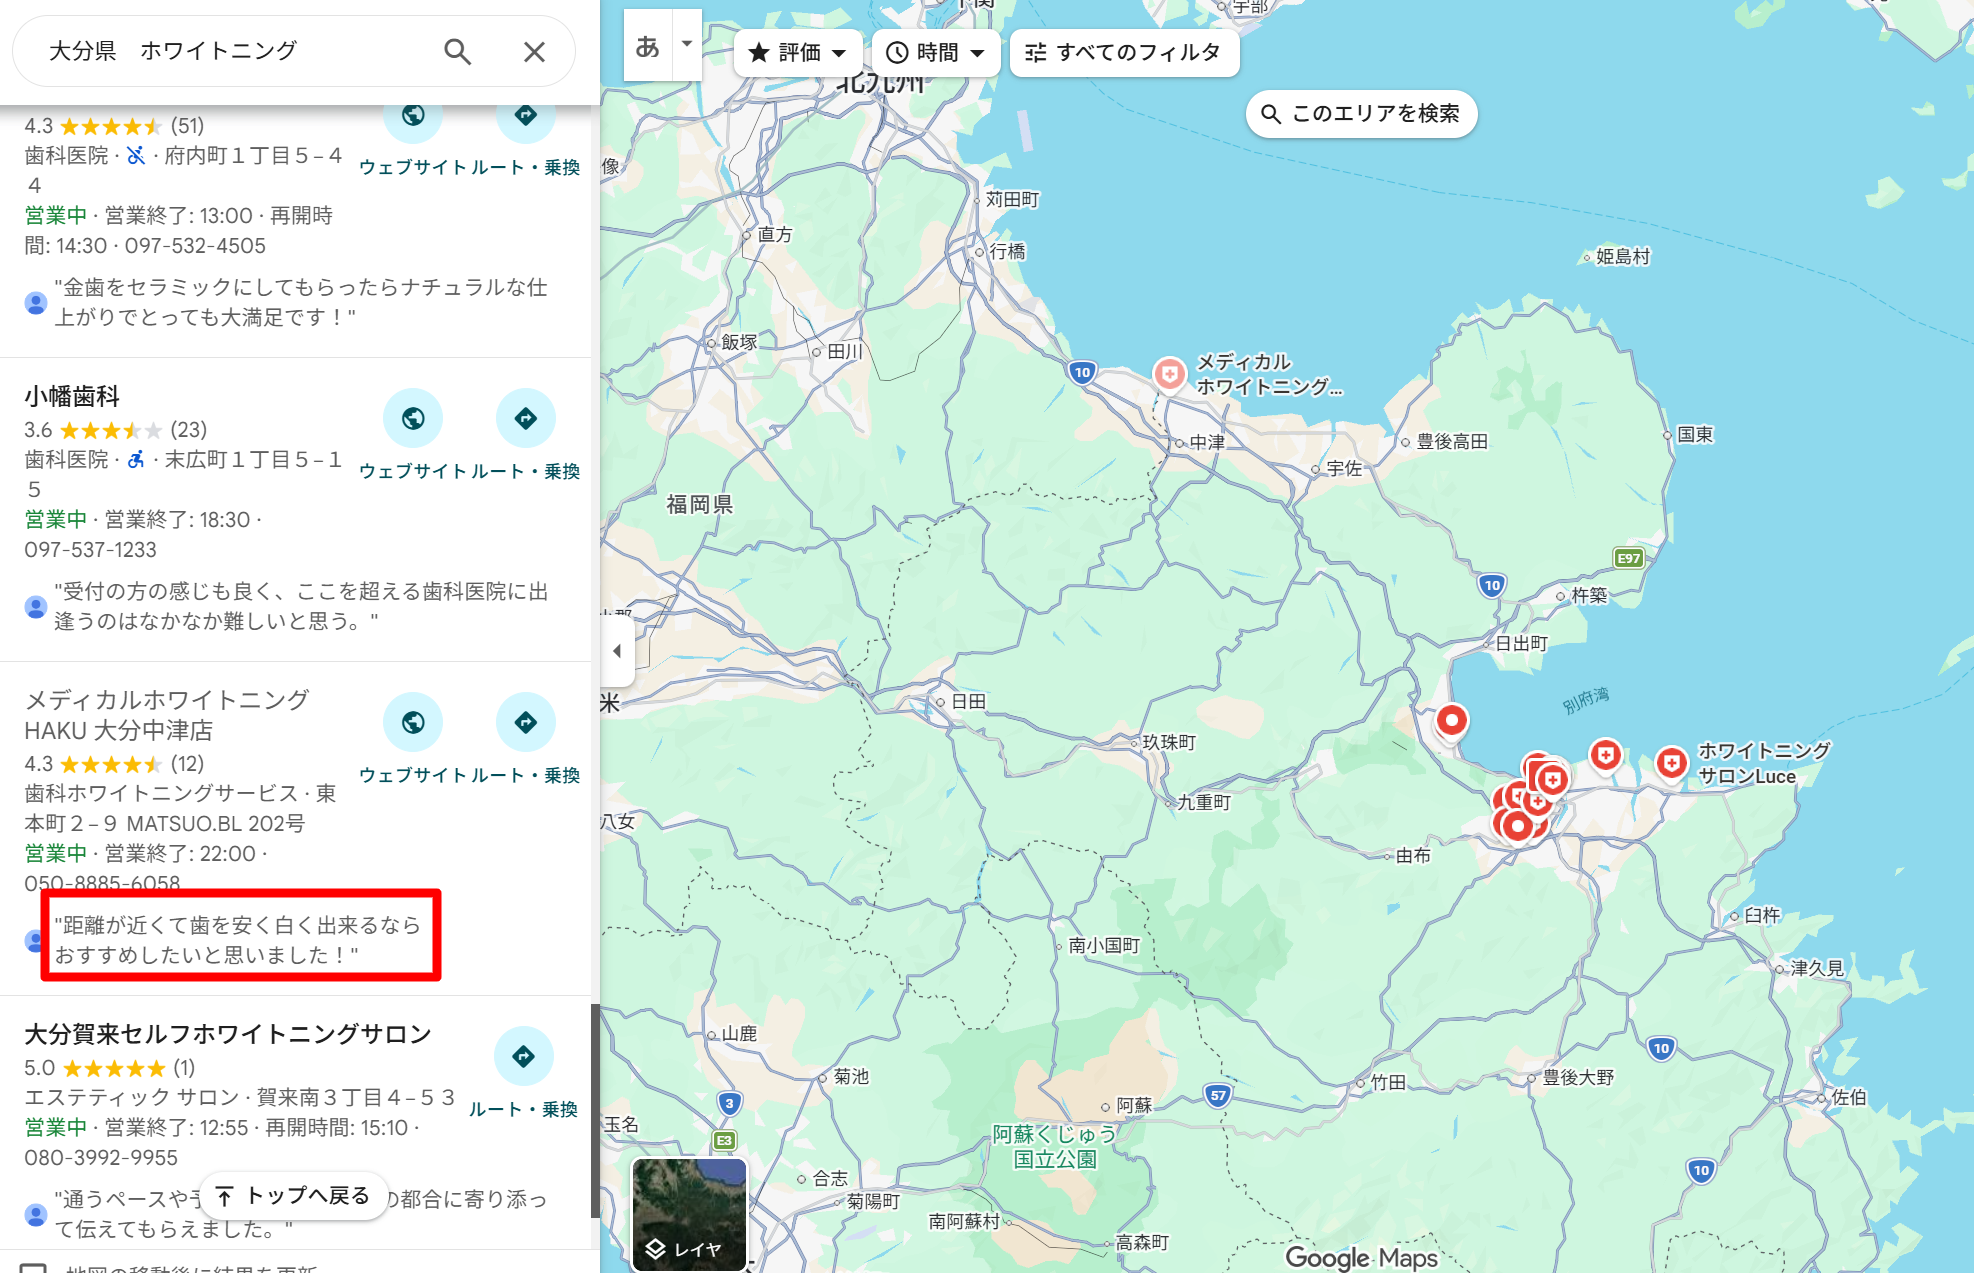Click the 姫島村 label on map
Viewport: 1974px width, 1273px height.
point(1622,256)
